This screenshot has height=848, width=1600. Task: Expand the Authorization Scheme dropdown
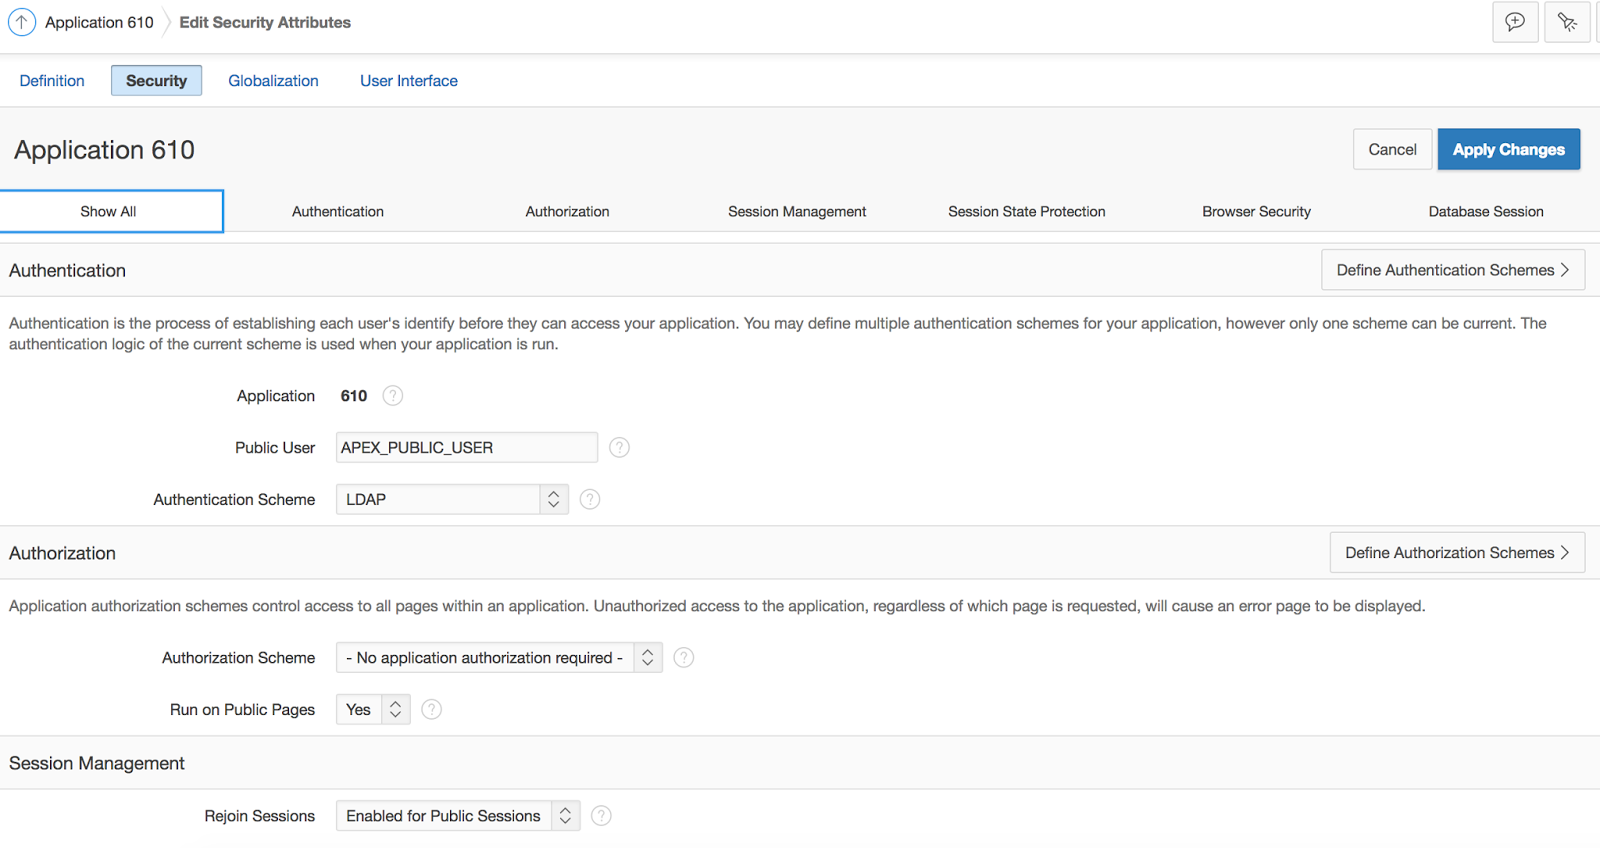(499, 658)
